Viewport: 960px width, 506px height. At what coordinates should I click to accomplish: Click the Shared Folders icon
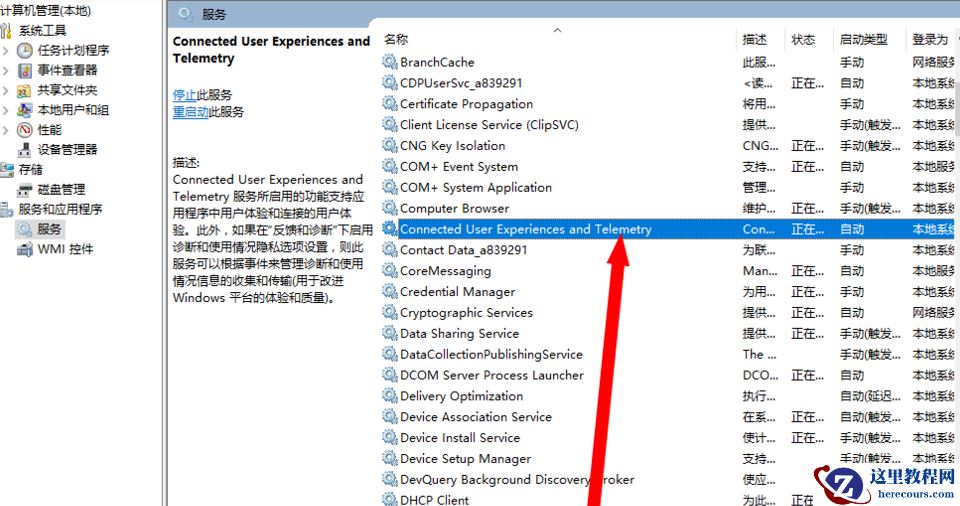click(x=24, y=91)
